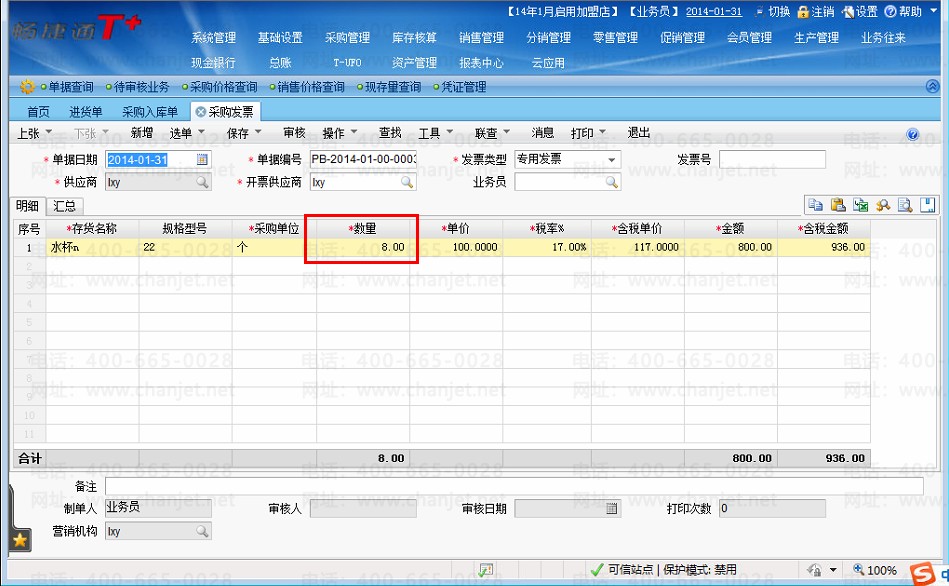Click the 发票号 input field

[x=772, y=160]
